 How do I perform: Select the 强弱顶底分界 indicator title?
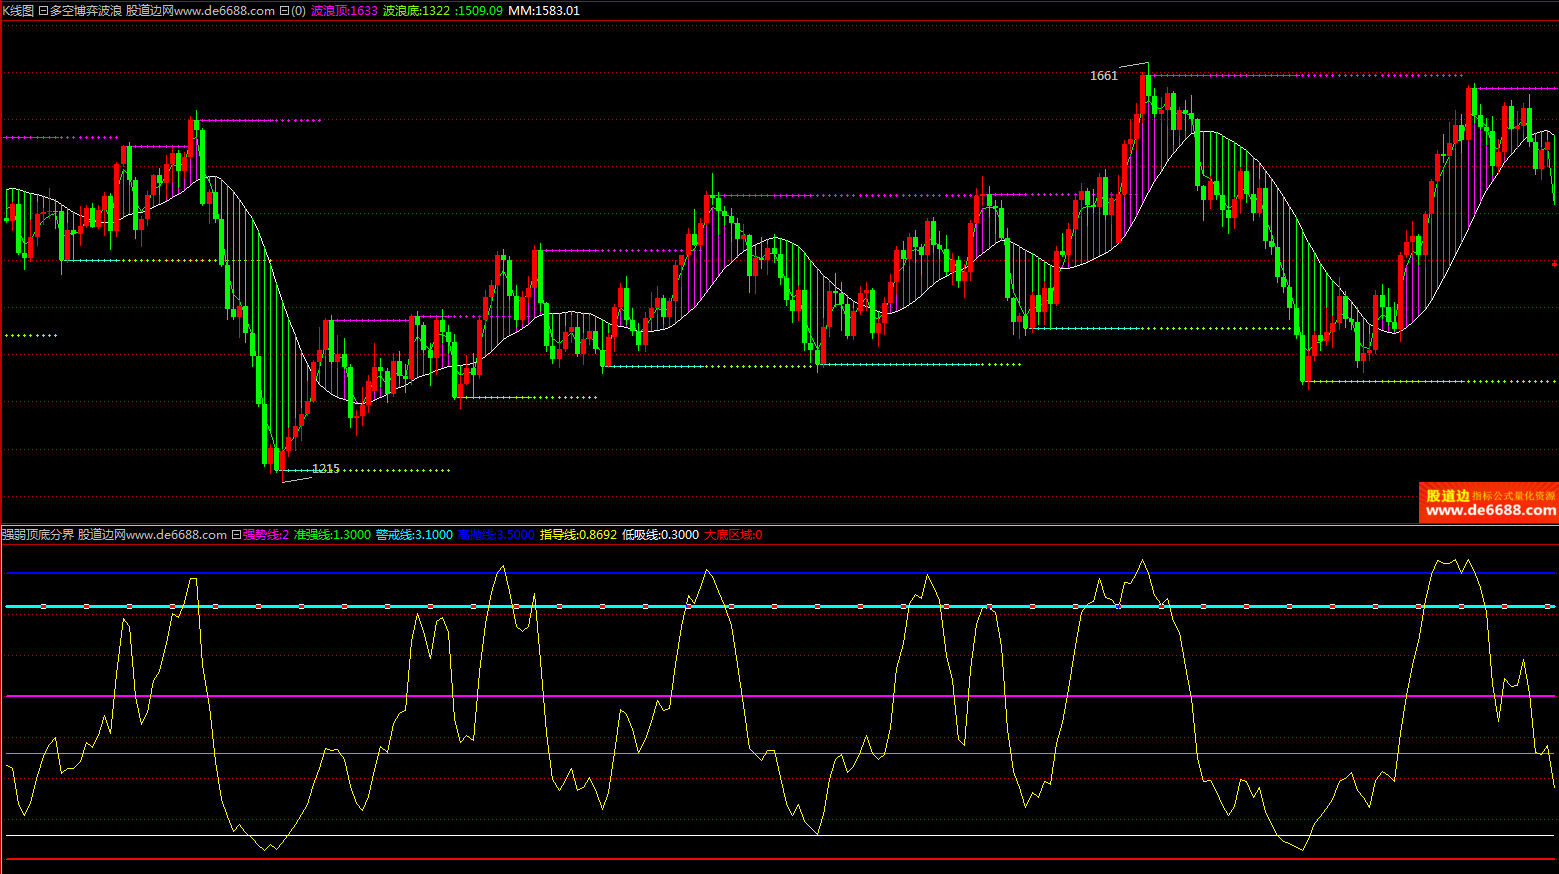[38, 535]
